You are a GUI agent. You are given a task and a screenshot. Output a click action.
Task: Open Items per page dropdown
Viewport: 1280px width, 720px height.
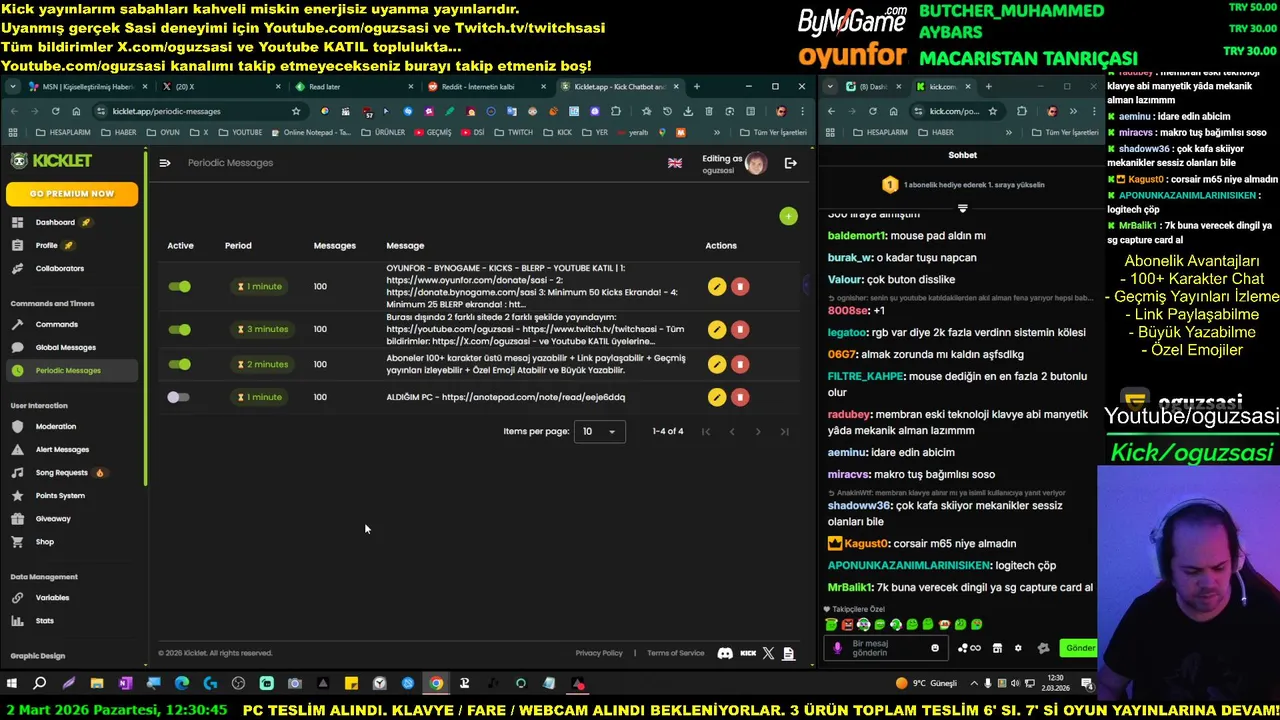(599, 431)
